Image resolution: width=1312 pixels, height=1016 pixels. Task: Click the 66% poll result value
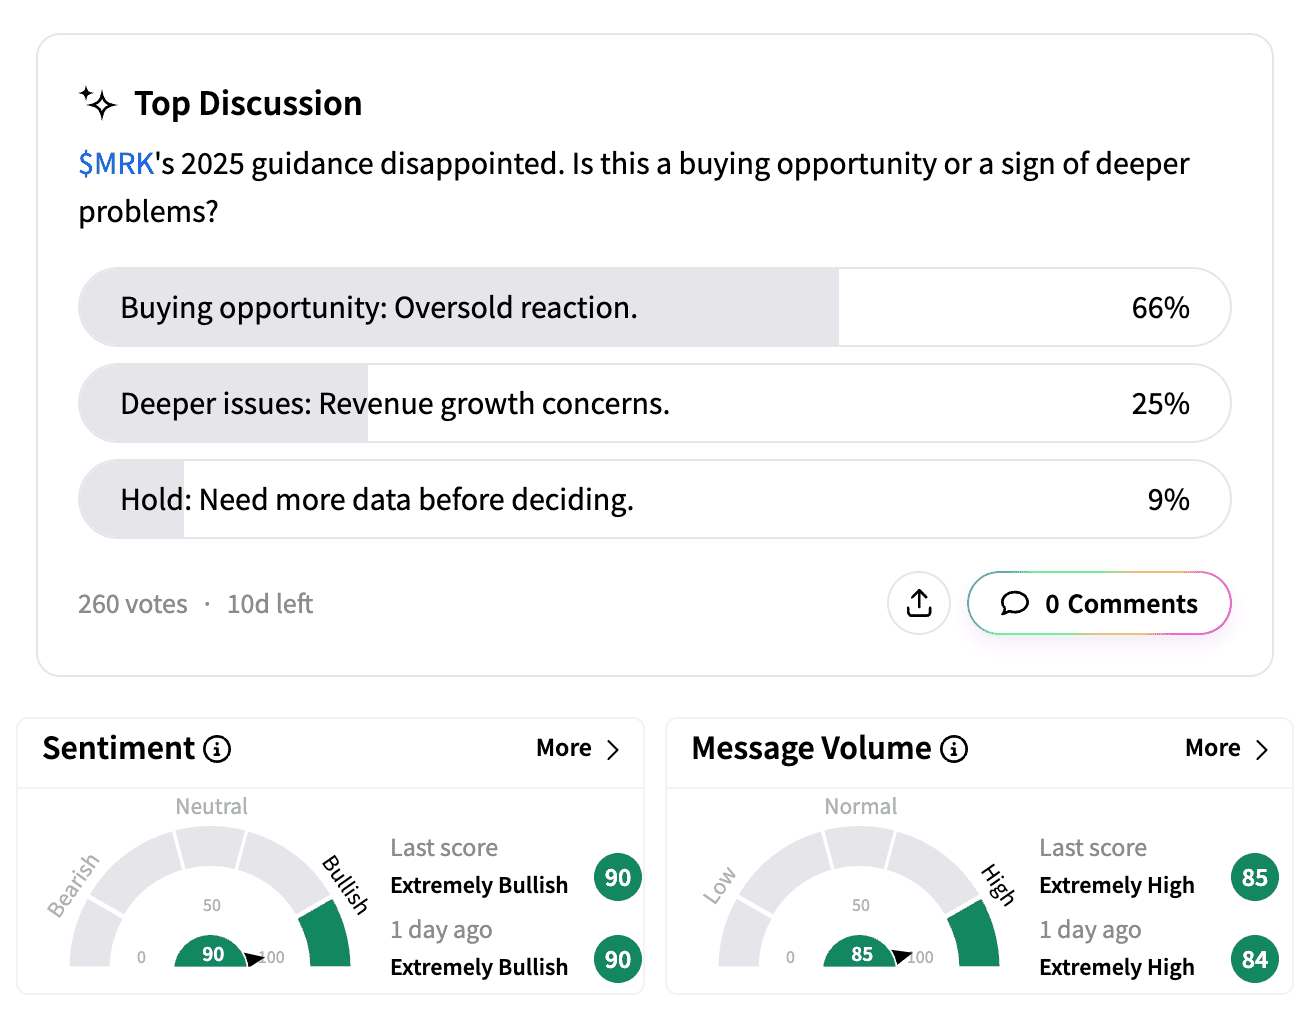tap(1160, 307)
